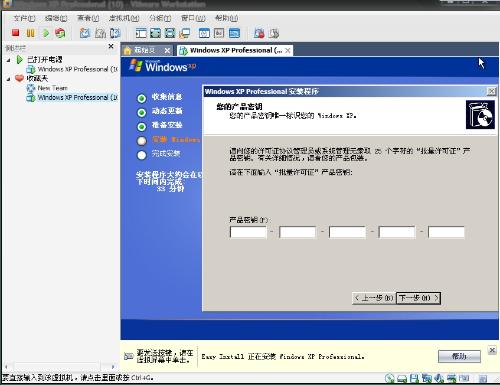Screen dimensions: 500x385
Task: Focus the fifth product key field
Action: [x=446, y=232]
